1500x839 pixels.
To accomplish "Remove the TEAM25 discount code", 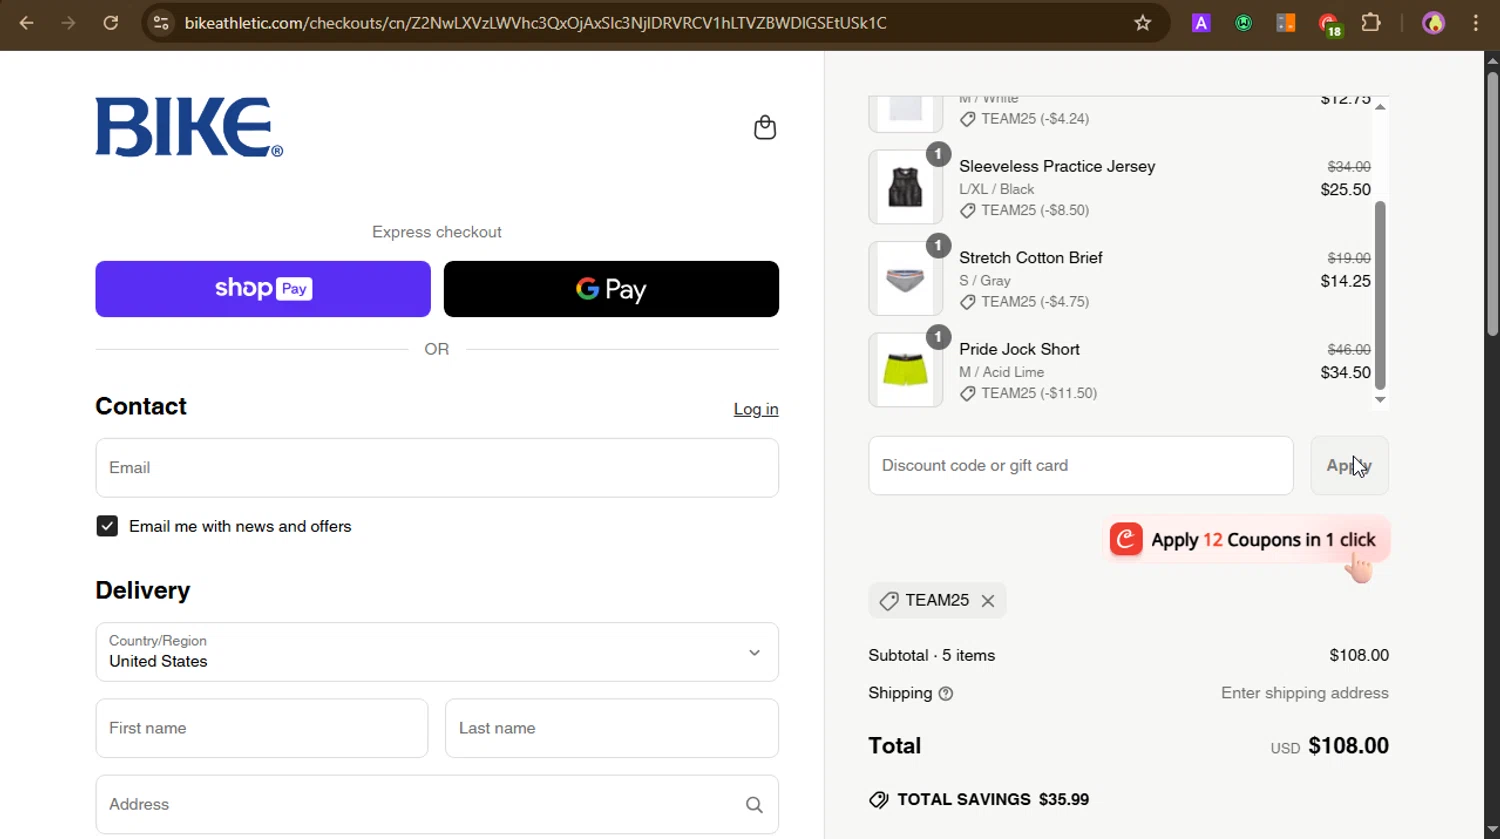I will 988,601.
